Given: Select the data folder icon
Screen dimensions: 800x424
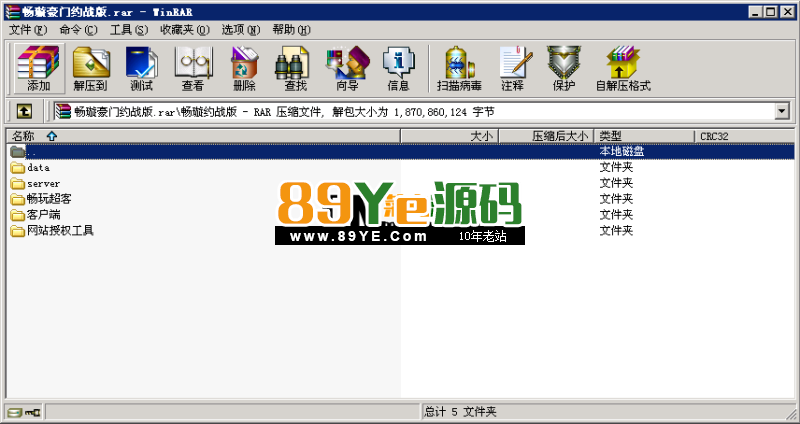Looking at the screenshot, I should click(x=18, y=167).
